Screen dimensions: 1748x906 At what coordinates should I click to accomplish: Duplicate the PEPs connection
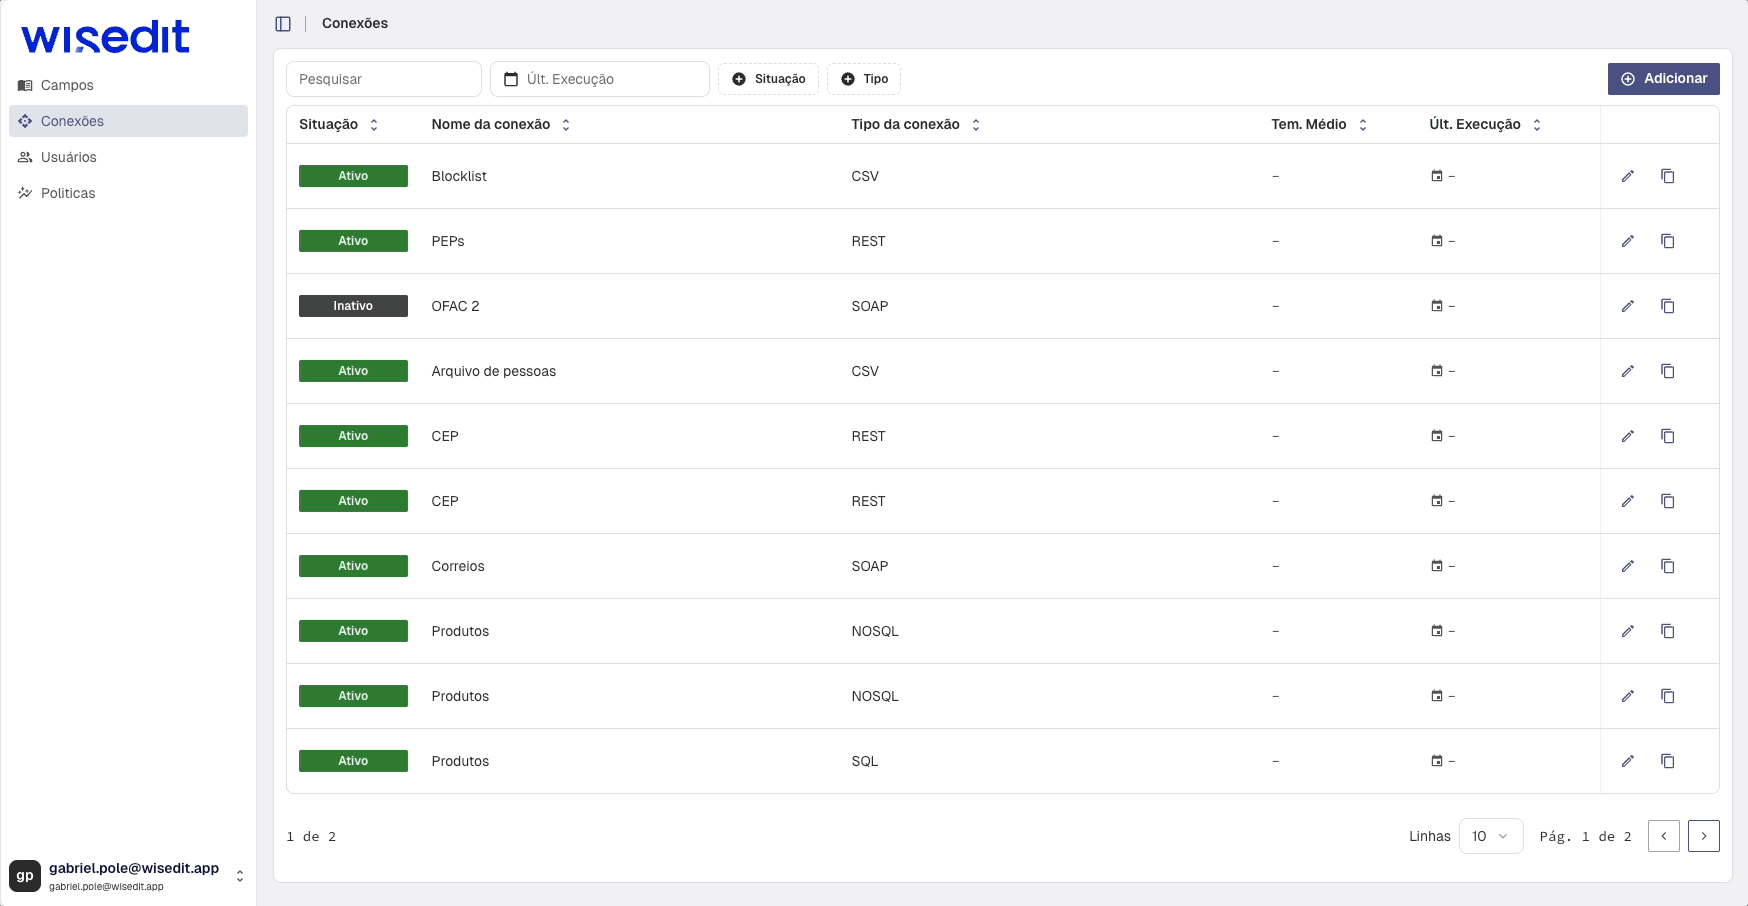coord(1667,241)
